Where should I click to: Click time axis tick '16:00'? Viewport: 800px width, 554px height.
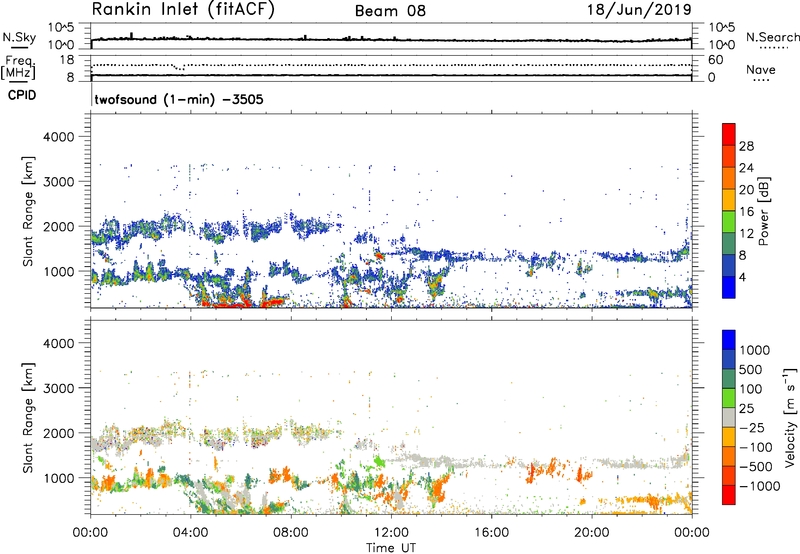click(x=491, y=533)
